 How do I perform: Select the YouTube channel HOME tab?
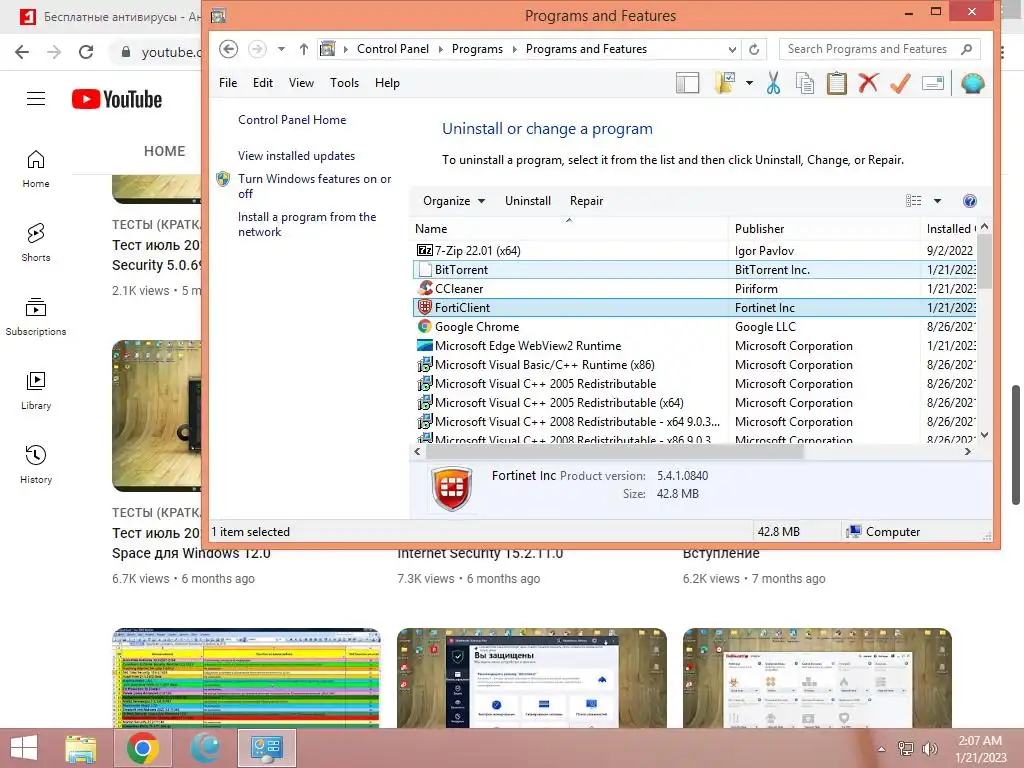click(165, 151)
